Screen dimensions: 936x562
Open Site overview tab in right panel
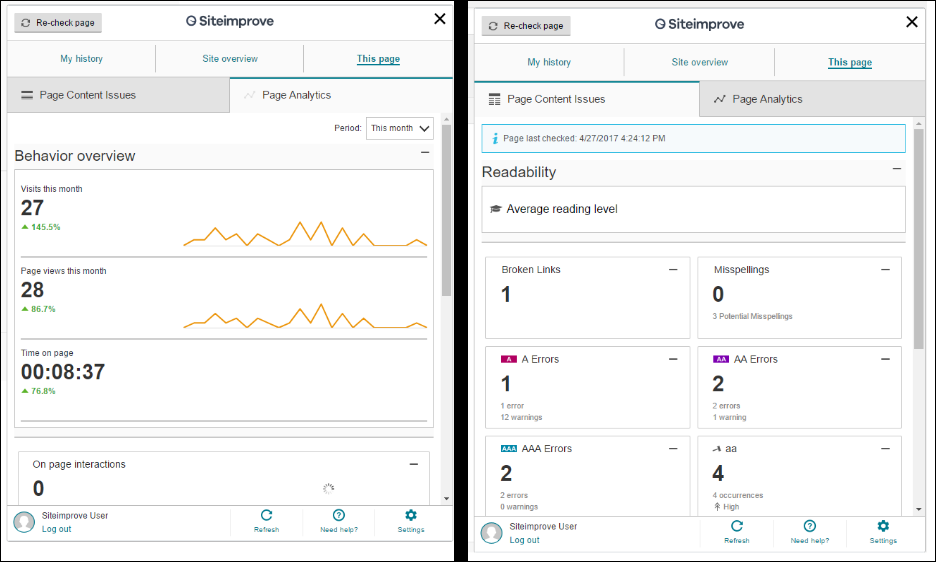(700, 62)
